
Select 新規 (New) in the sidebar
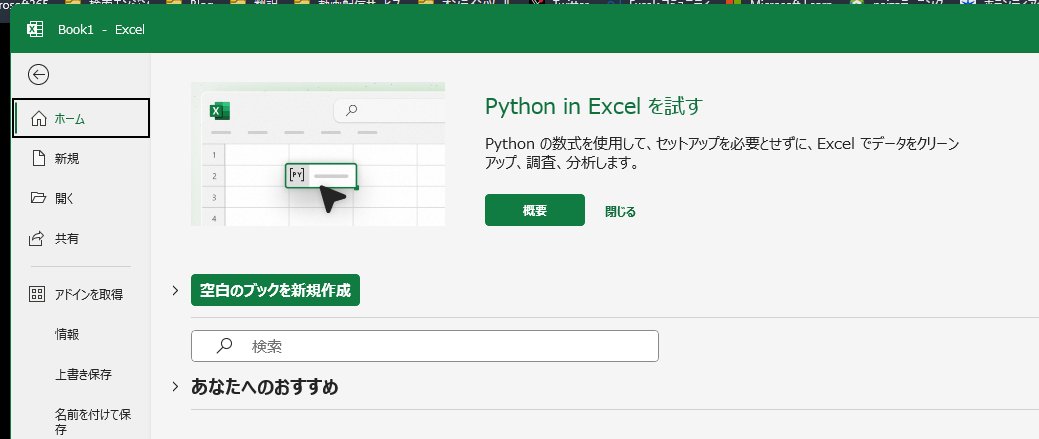(81, 159)
